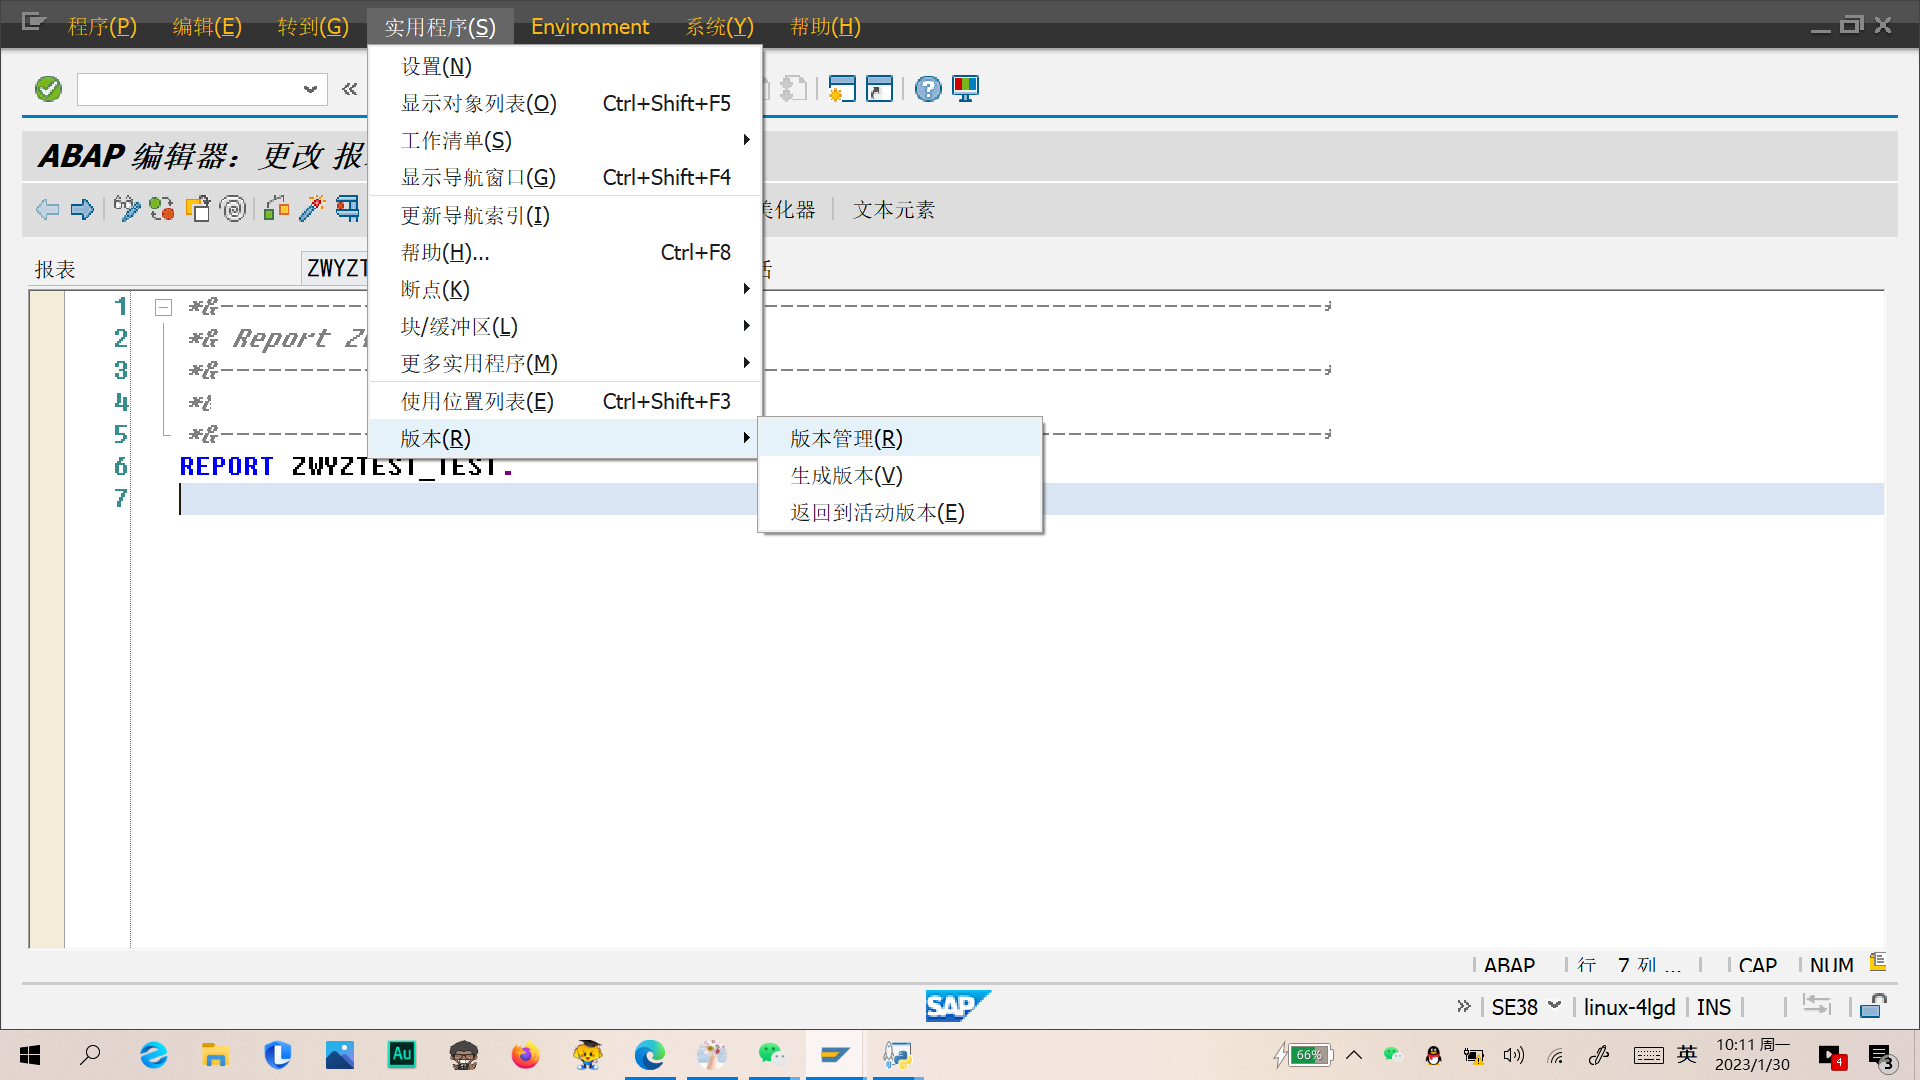Click the Pretty Printer magic wand icon
1920x1080 pixels.
312,209
